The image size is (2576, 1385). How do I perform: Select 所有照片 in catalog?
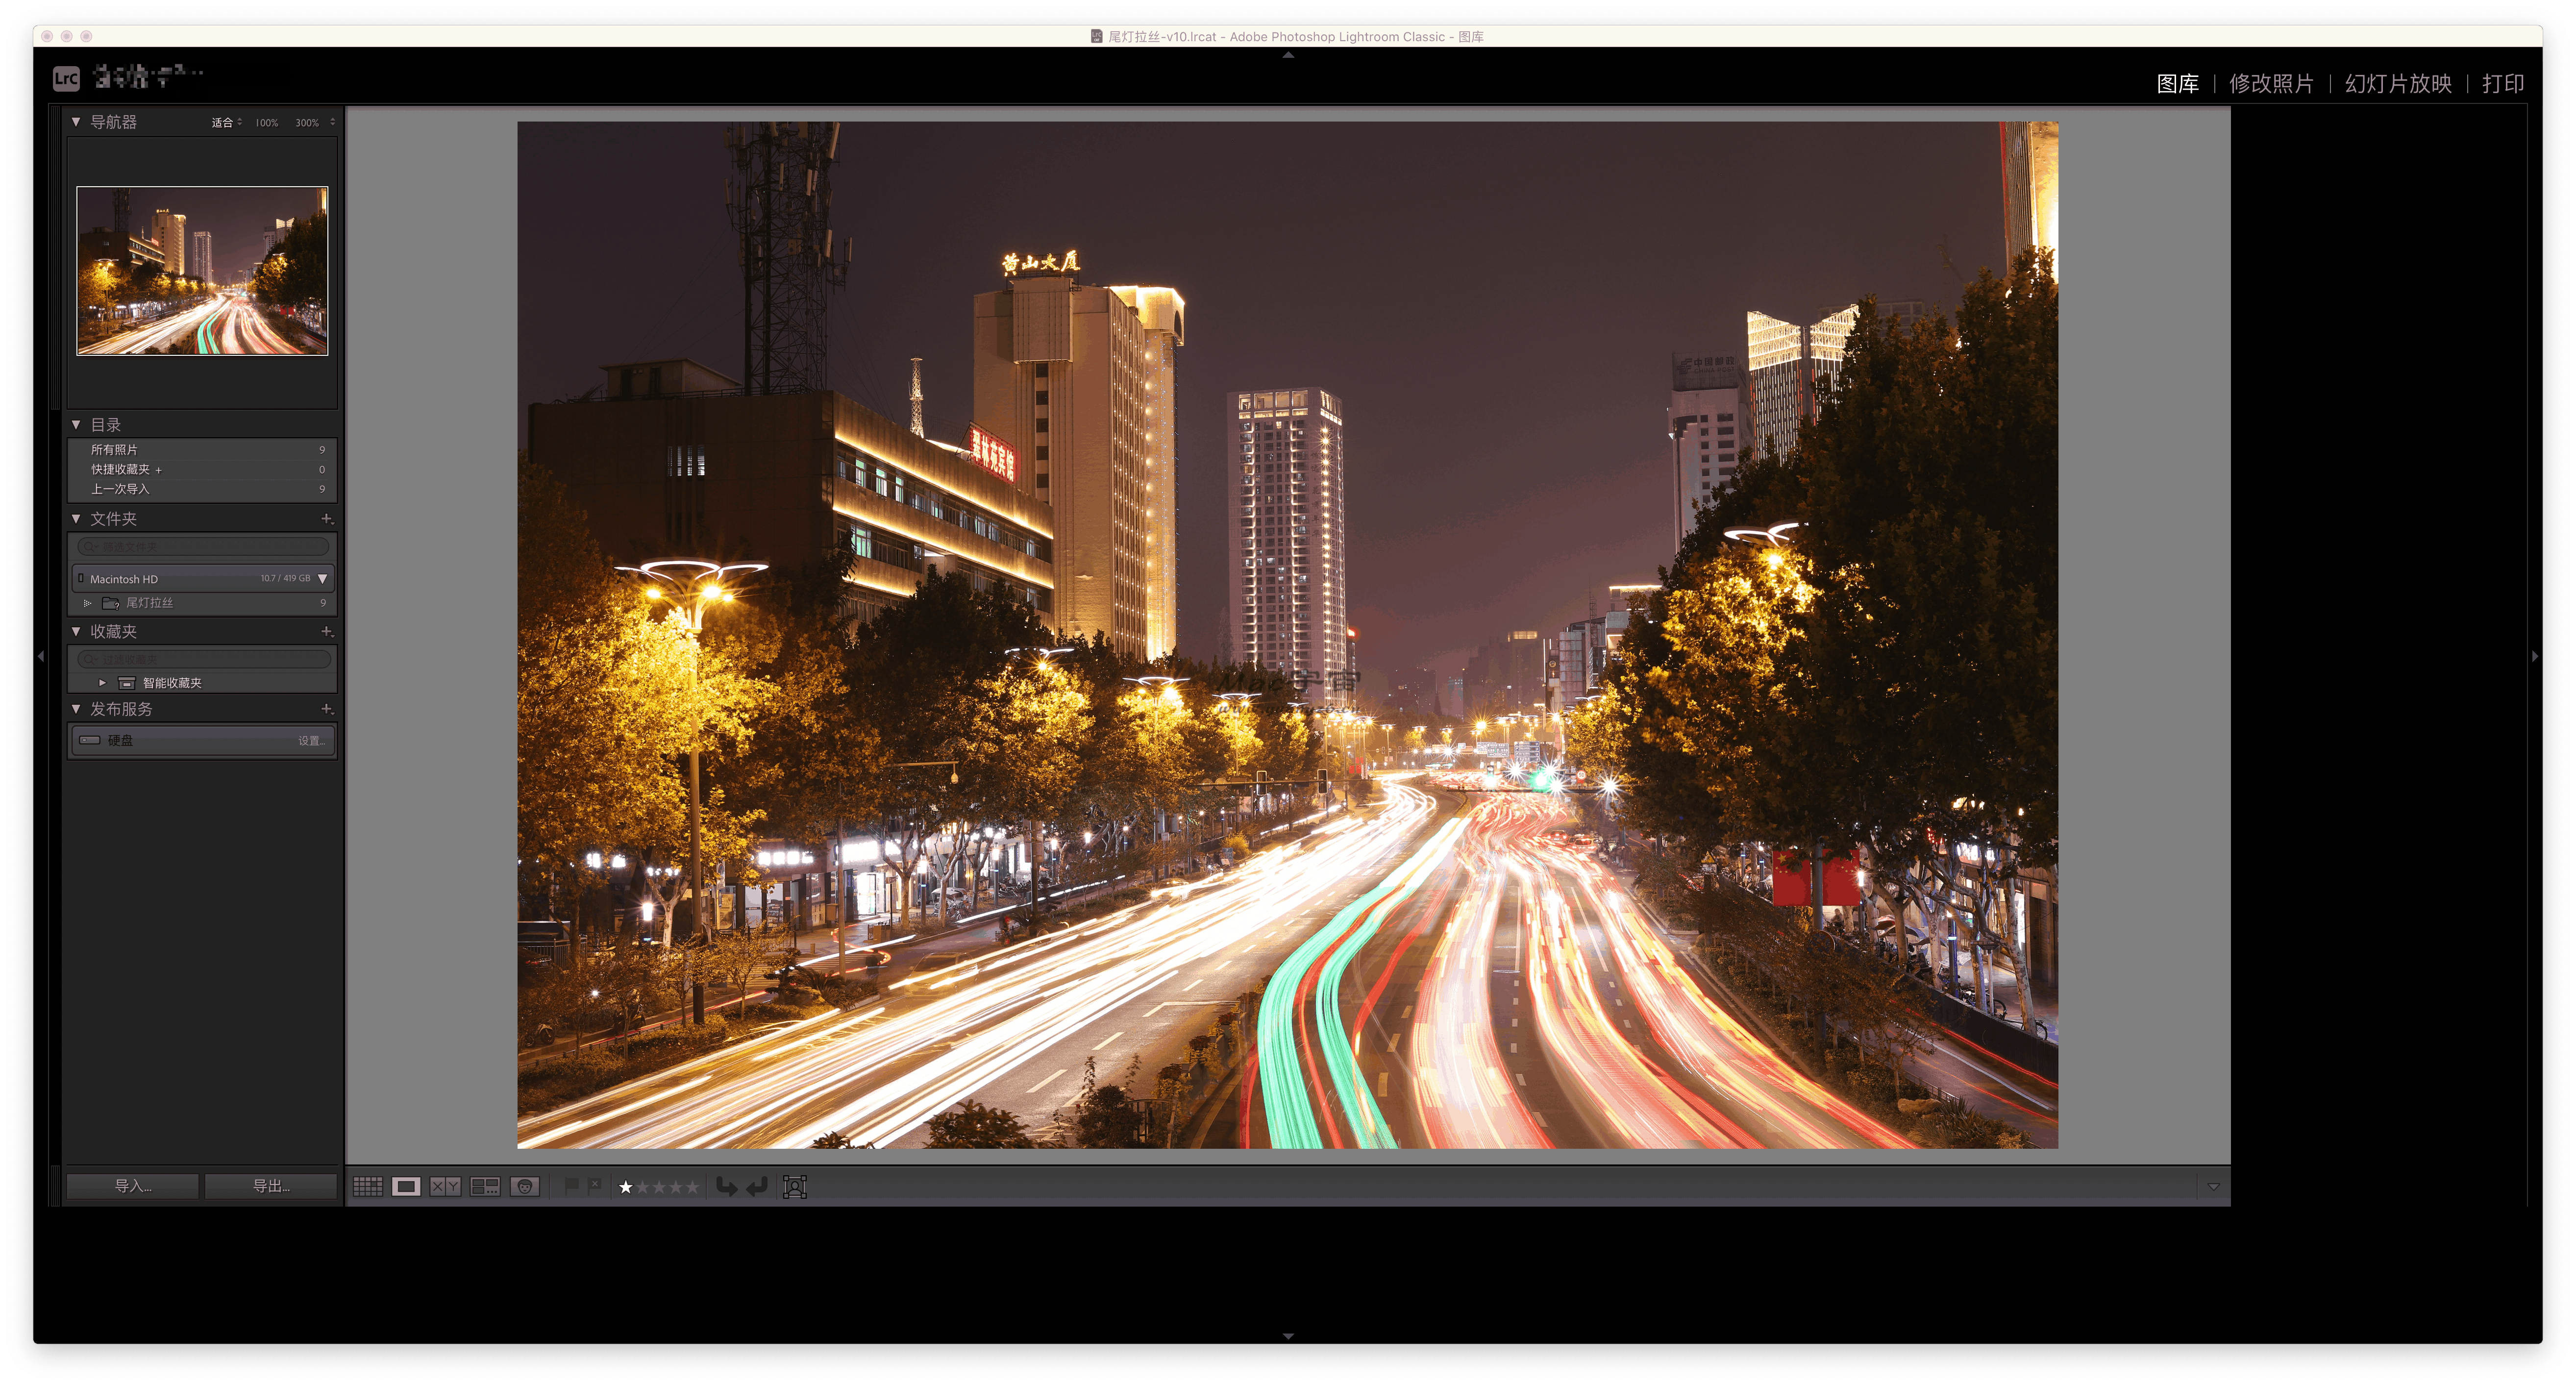click(x=203, y=450)
